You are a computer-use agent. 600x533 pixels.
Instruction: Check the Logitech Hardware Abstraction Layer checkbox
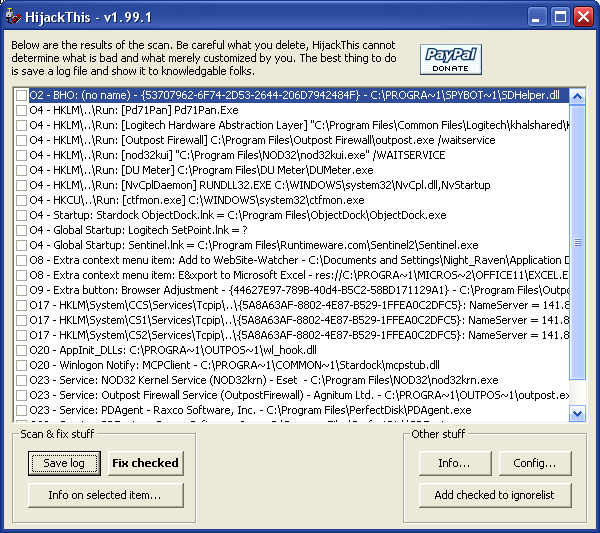pyautogui.click(x=21, y=125)
